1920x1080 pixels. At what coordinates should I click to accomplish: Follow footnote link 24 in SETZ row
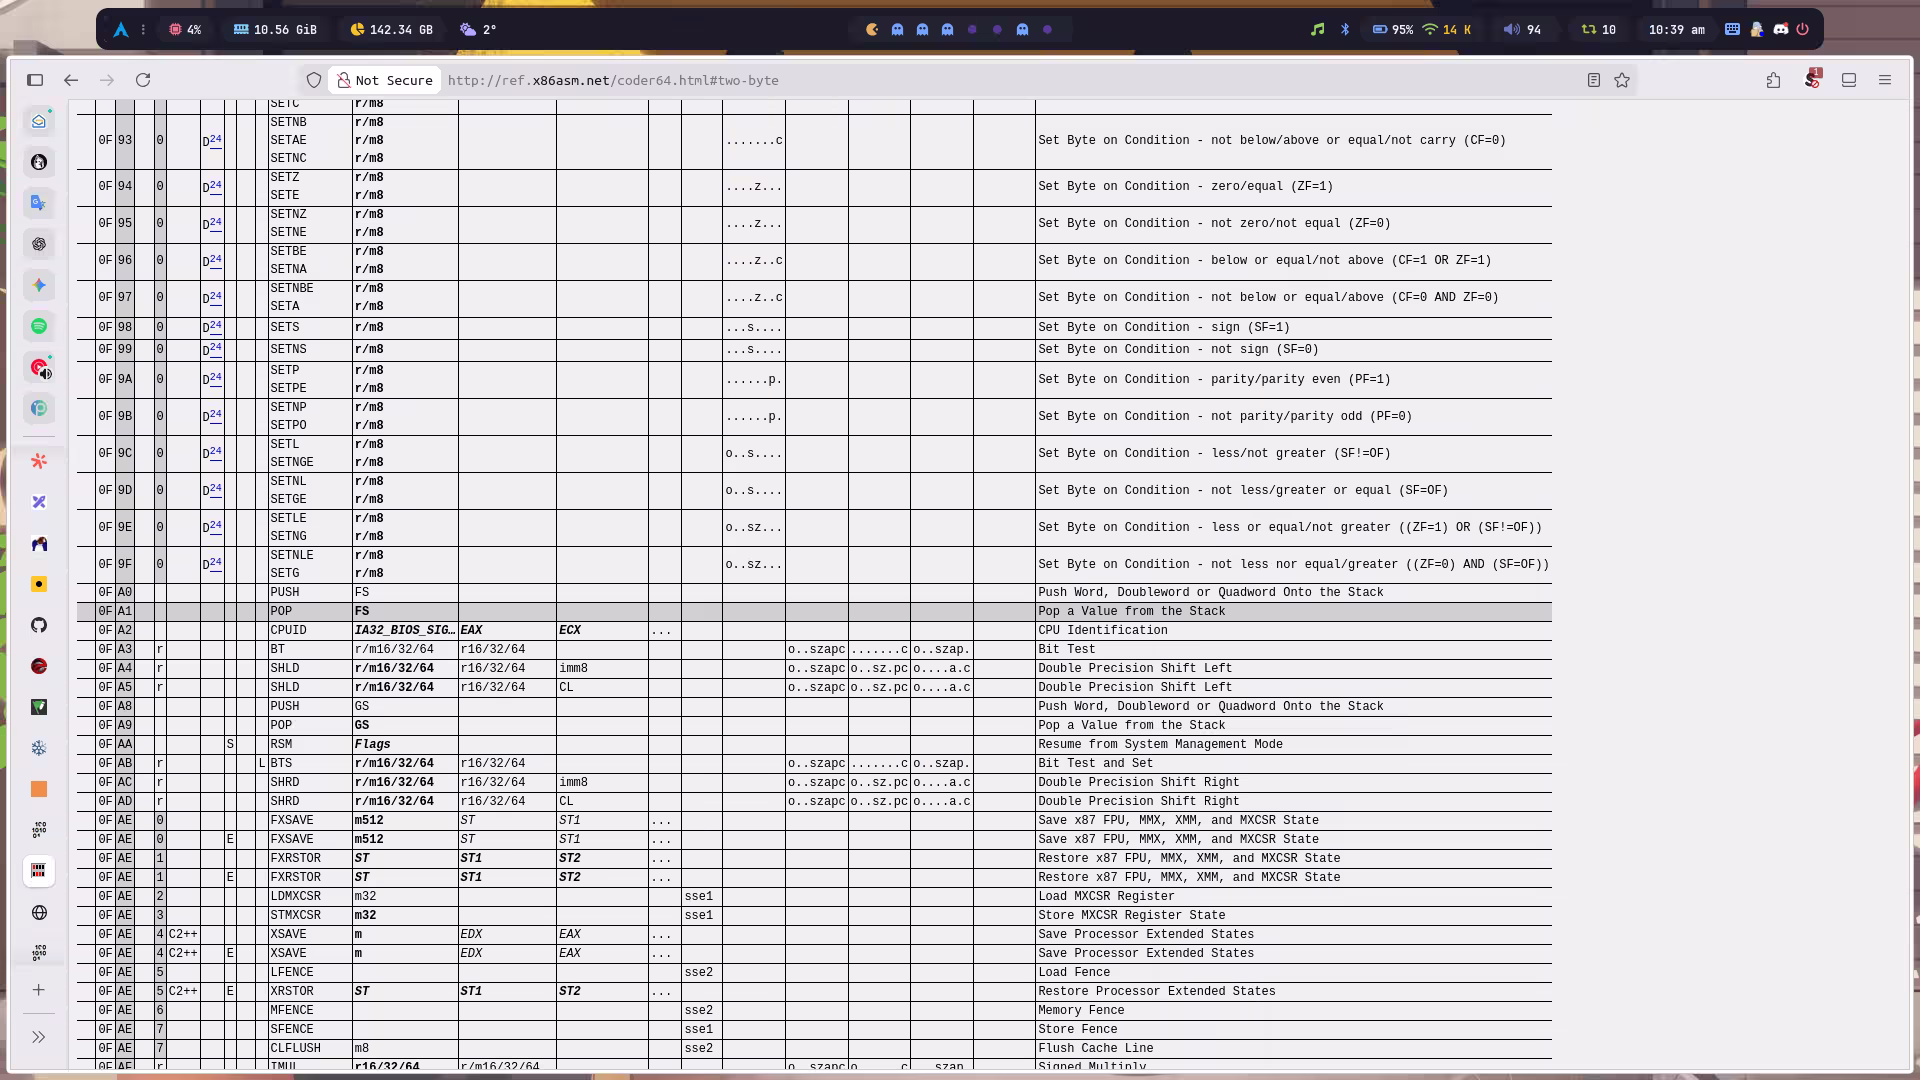(x=216, y=184)
